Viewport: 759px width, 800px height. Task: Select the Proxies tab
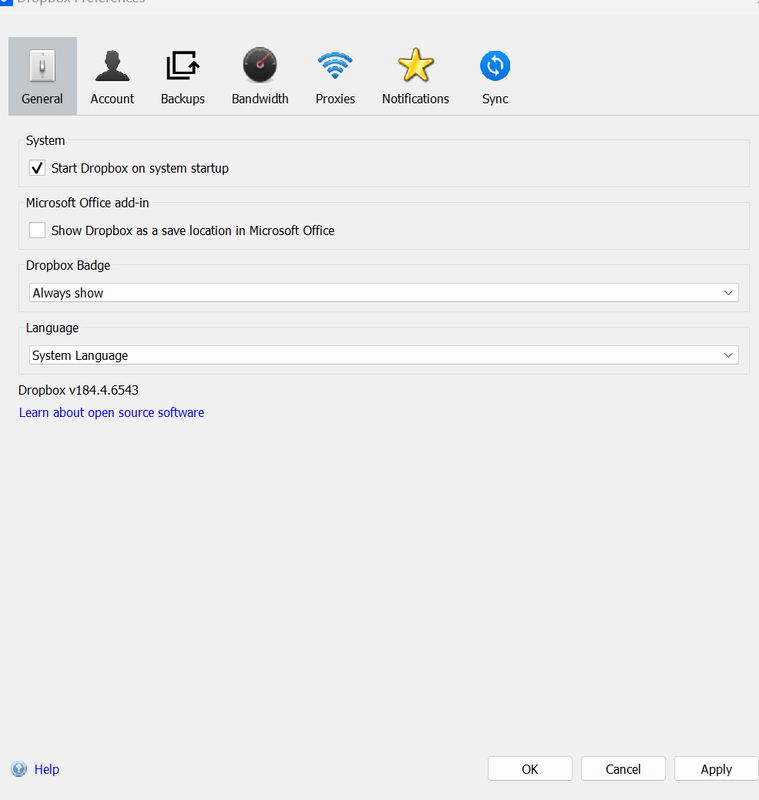tap(335, 76)
